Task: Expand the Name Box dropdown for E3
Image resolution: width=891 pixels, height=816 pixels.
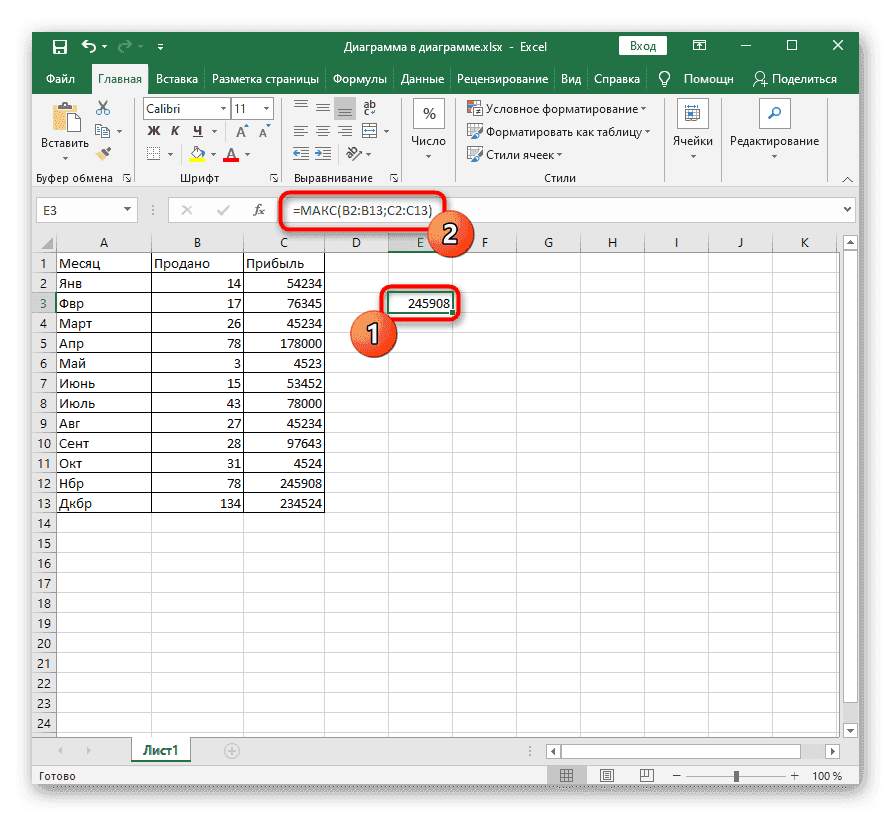Action: click(127, 210)
